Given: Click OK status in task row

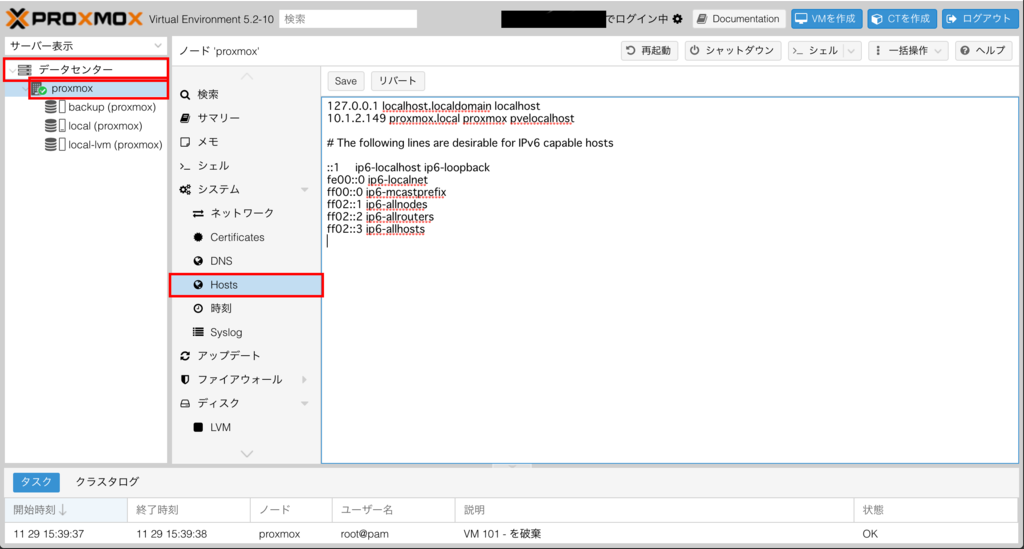Looking at the screenshot, I should [x=870, y=534].
